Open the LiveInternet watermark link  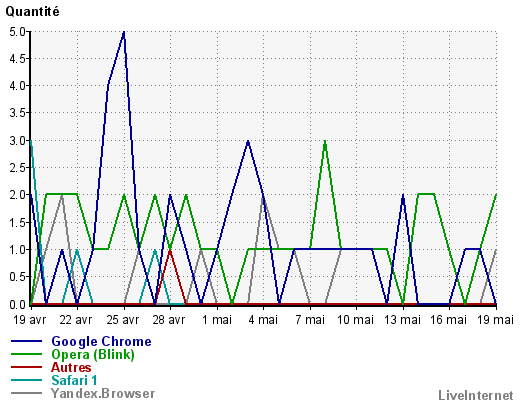[476, 395]
